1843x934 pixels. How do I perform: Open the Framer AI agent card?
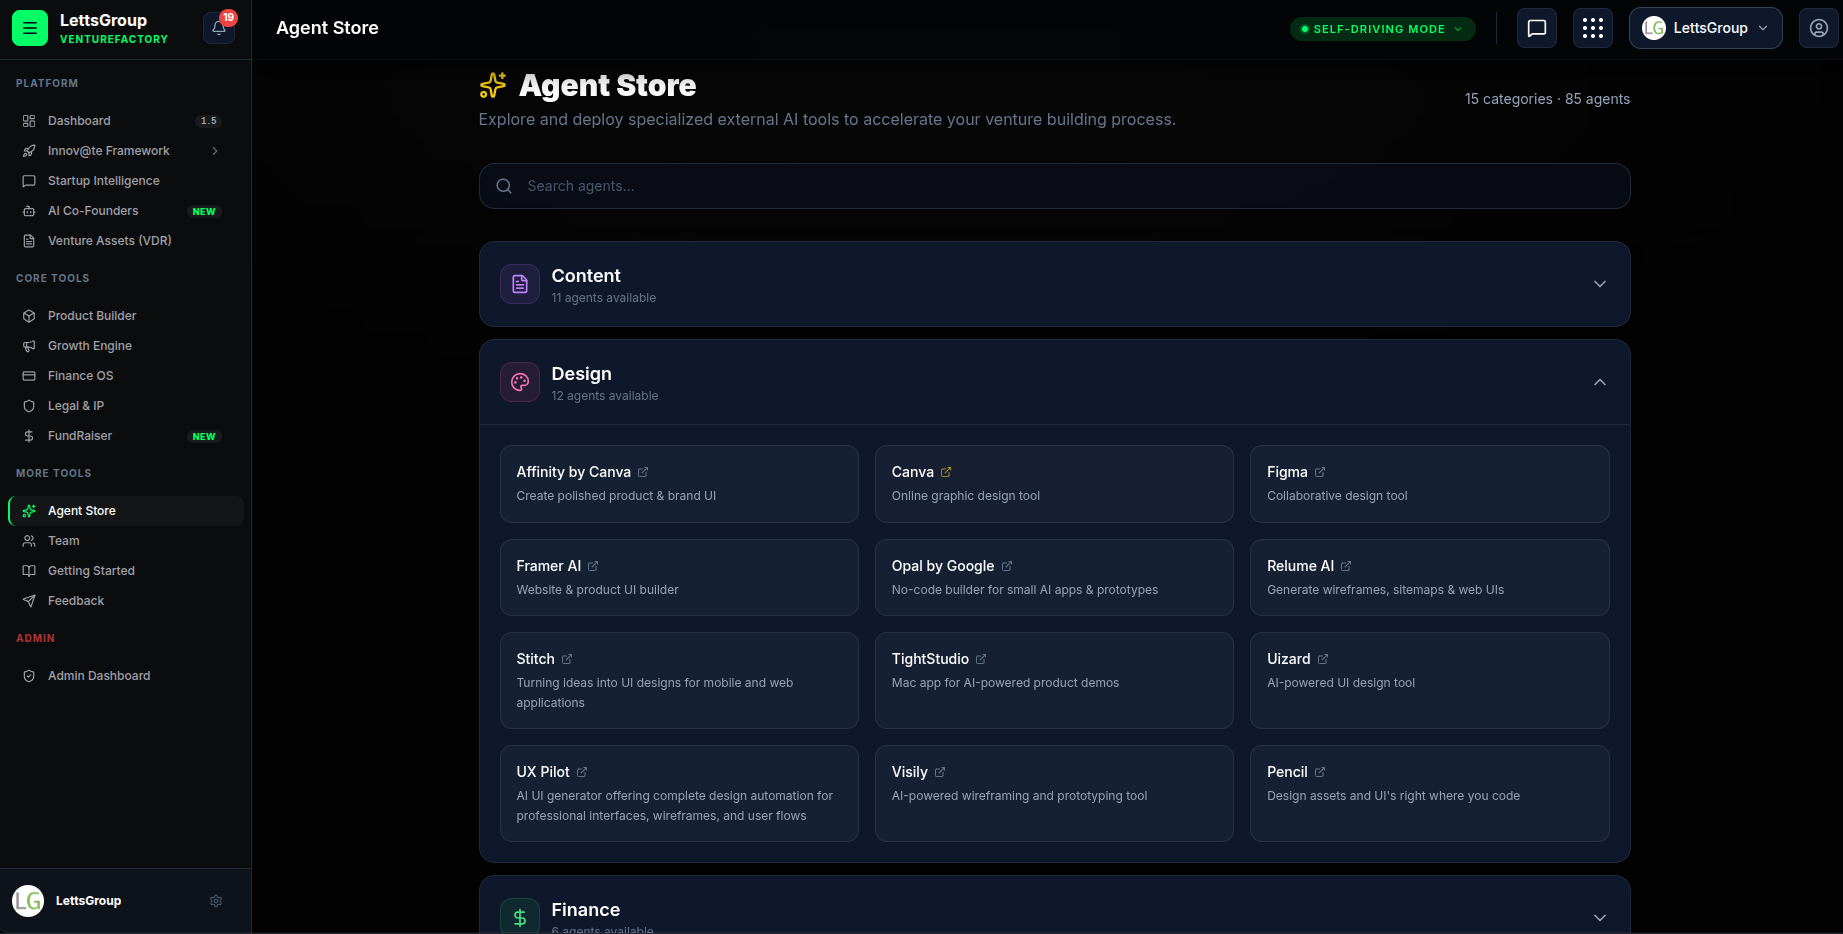679,577
